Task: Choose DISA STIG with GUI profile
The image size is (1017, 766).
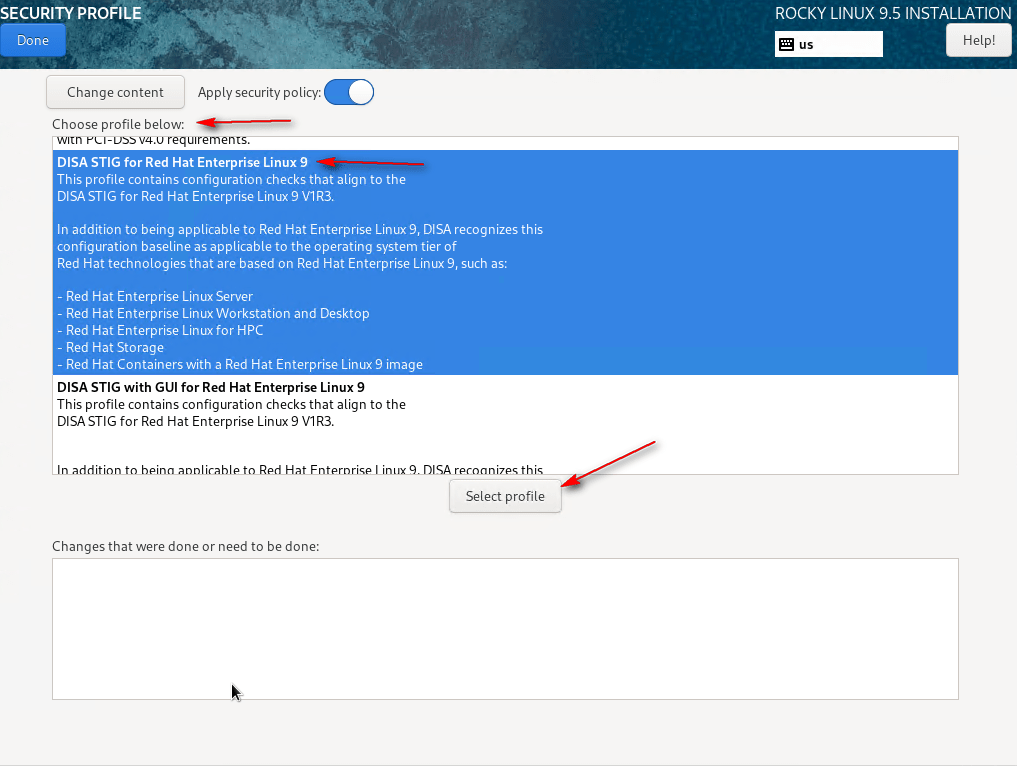Action: pos(210,387)
